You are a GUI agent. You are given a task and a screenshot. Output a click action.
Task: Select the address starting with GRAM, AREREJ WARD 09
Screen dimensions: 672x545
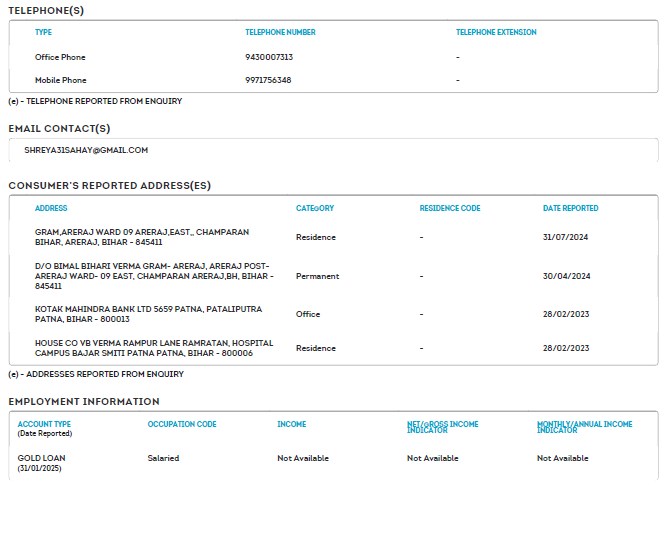point(142,237)
